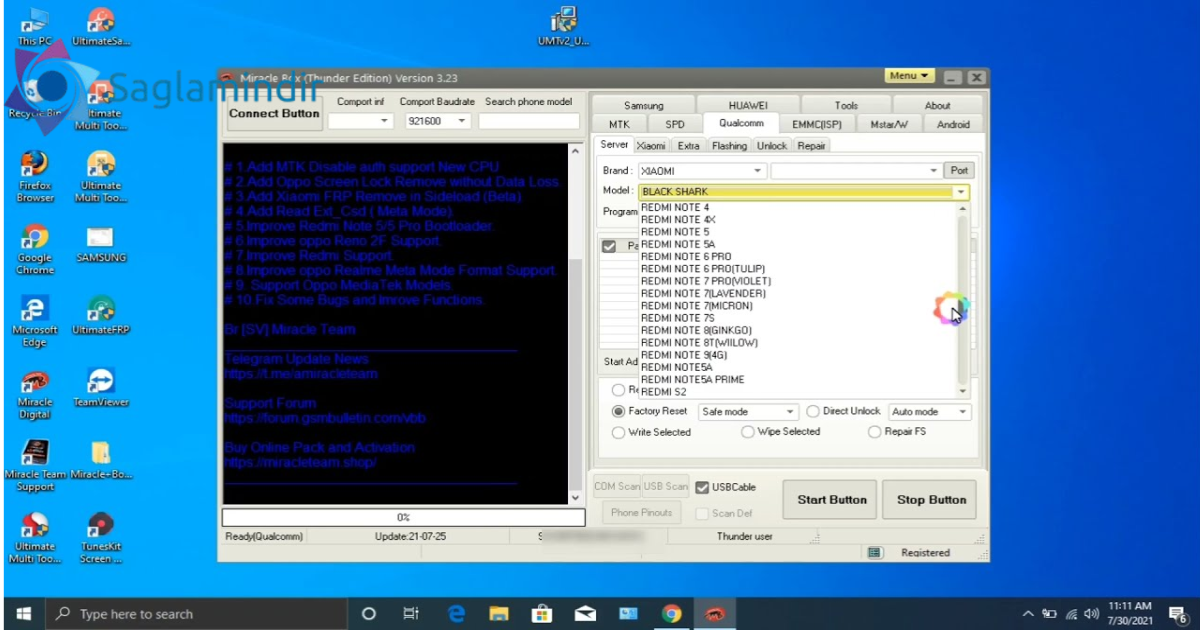The image size is (1200, 630).
Task: Select the Wipe Selected radio button
Action: click(748, 432)
